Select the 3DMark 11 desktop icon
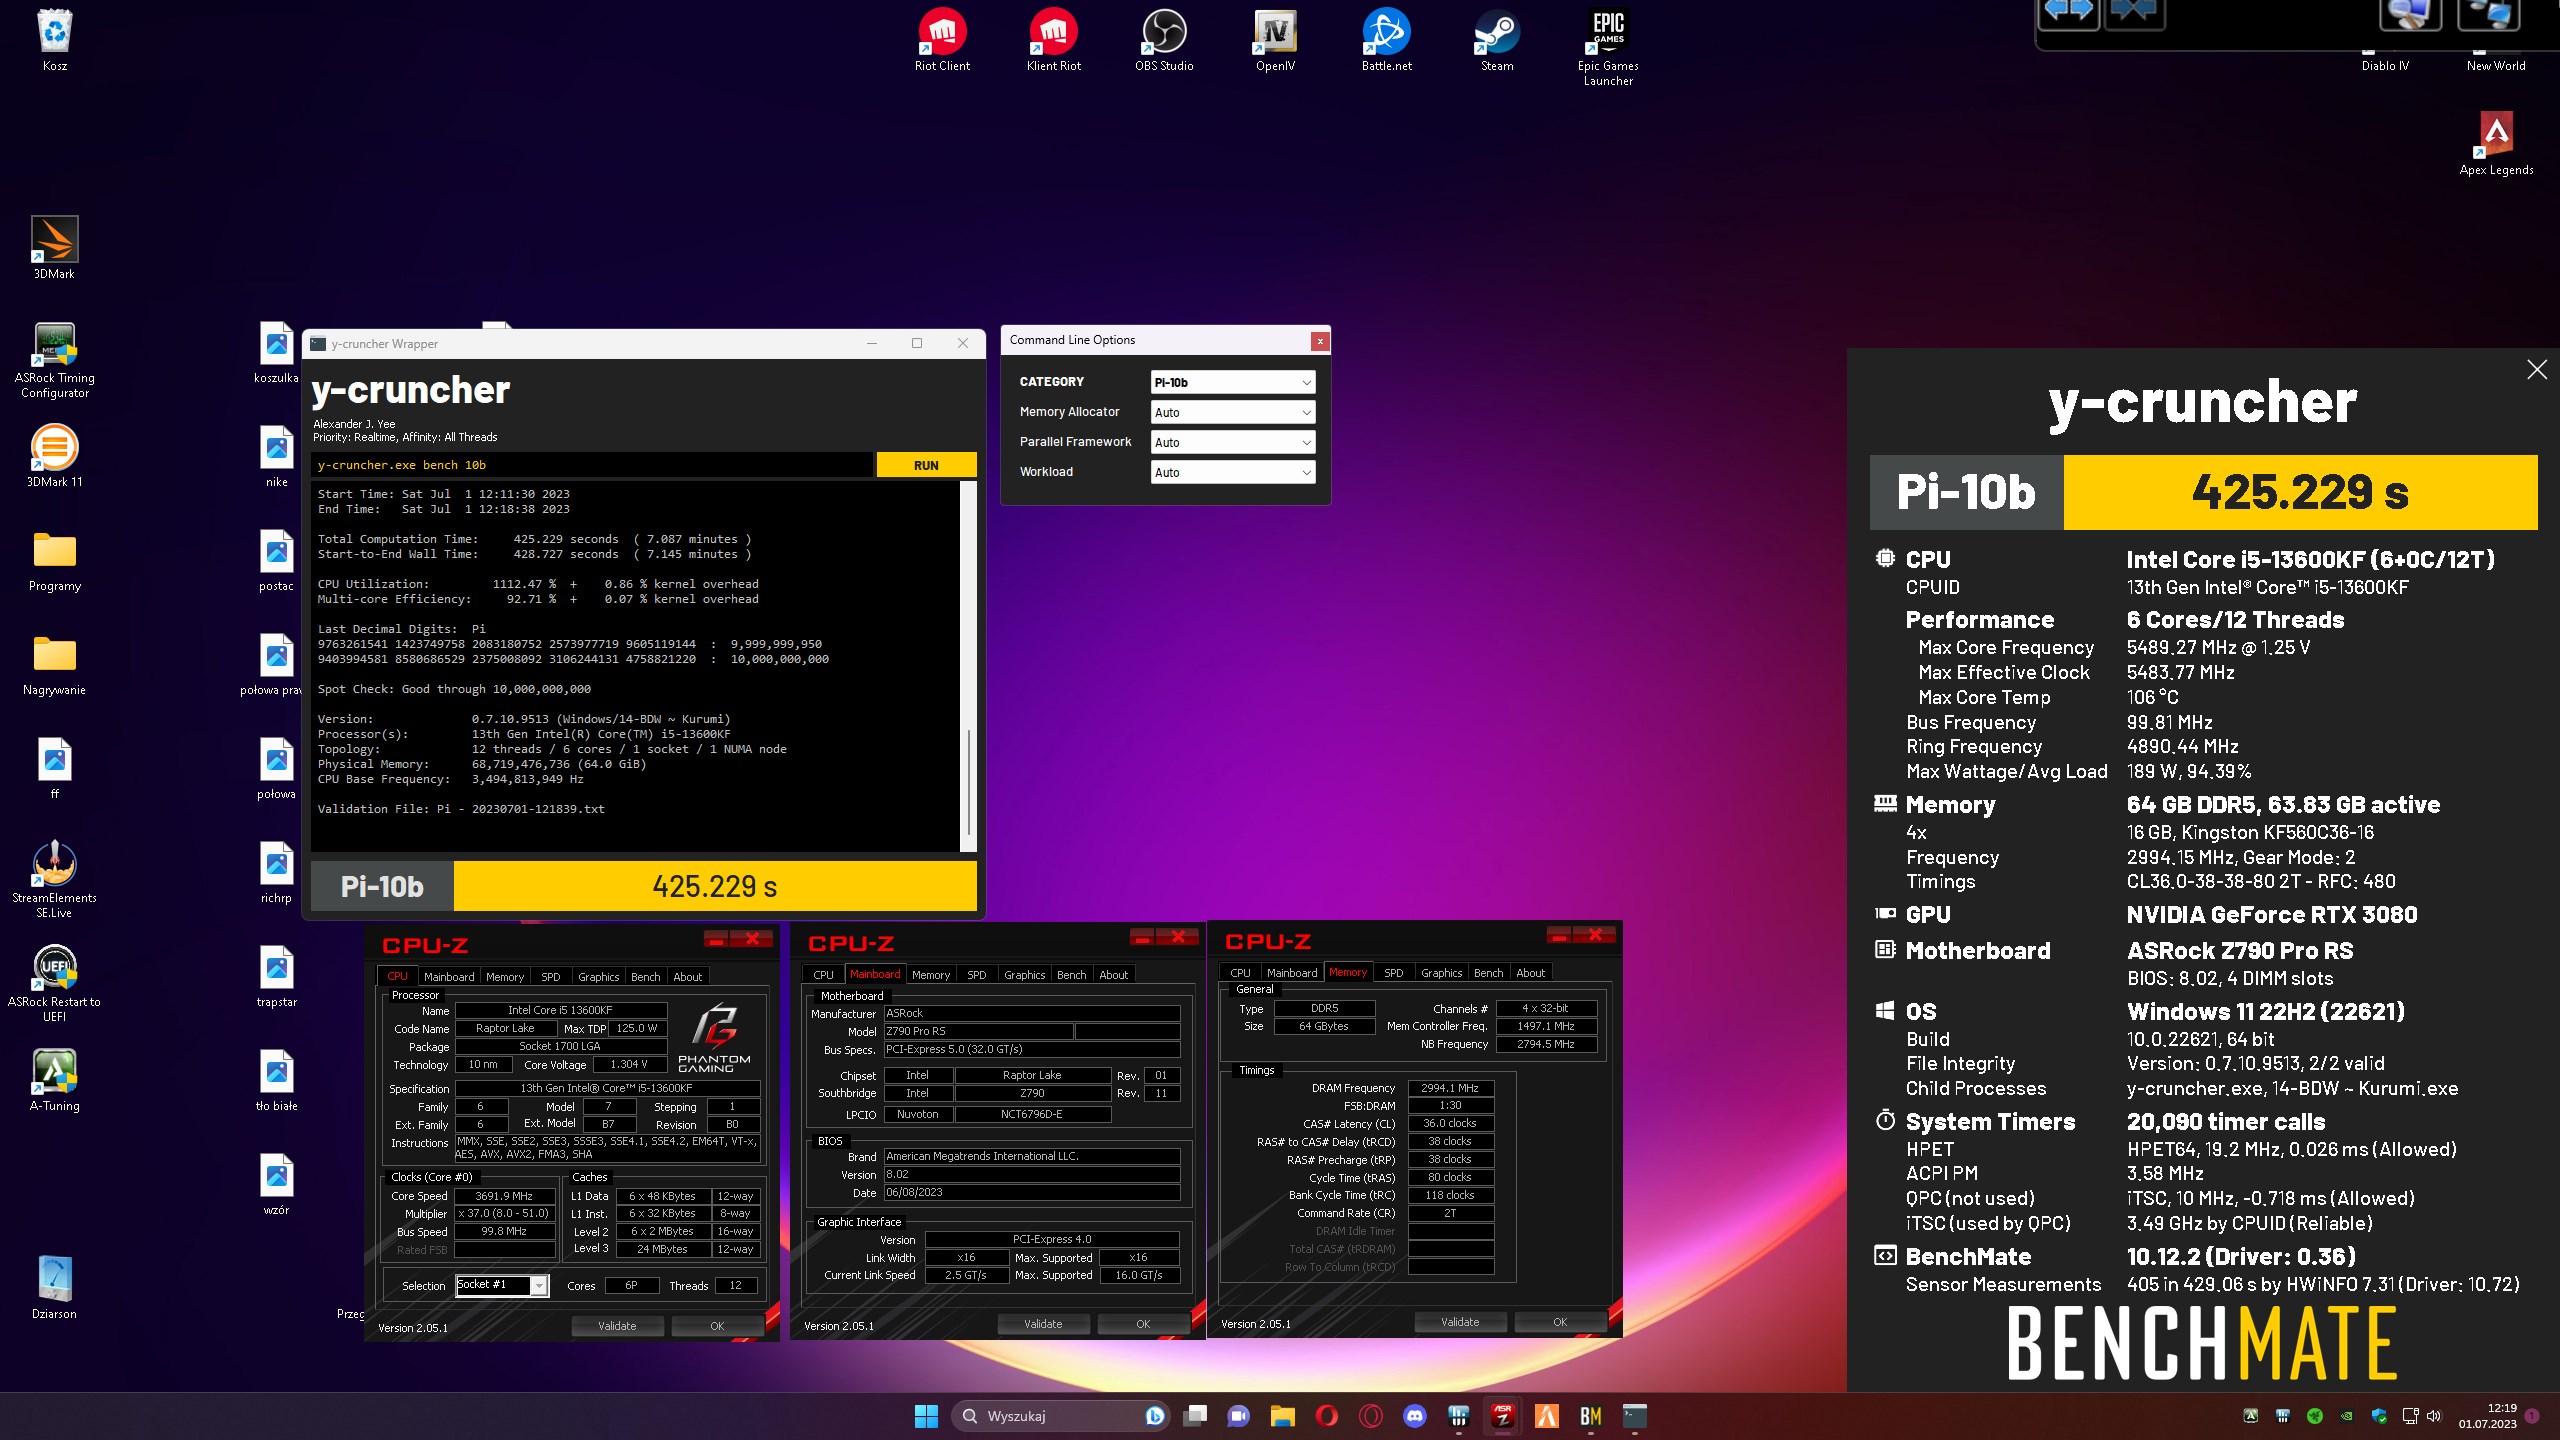Image resolution: width=2560 pixels, height=1440 pixels. (x=55, y=456)
